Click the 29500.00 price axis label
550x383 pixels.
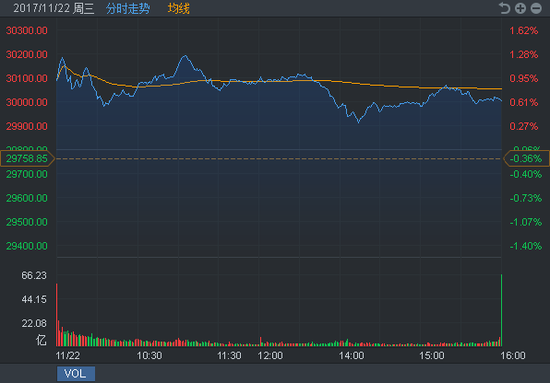tap(27, 222)
